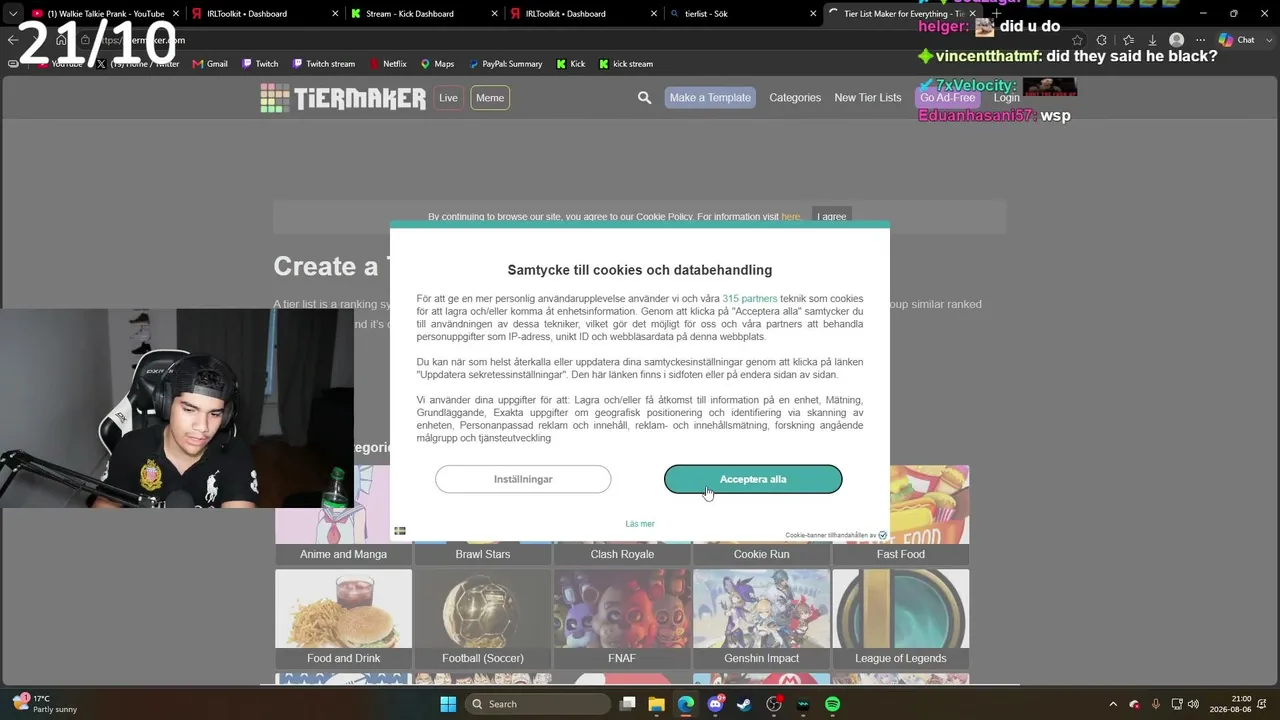This screenshot has height=720, width=1280.
Task: Open the League of Legends category
Action: pos(901,618)
